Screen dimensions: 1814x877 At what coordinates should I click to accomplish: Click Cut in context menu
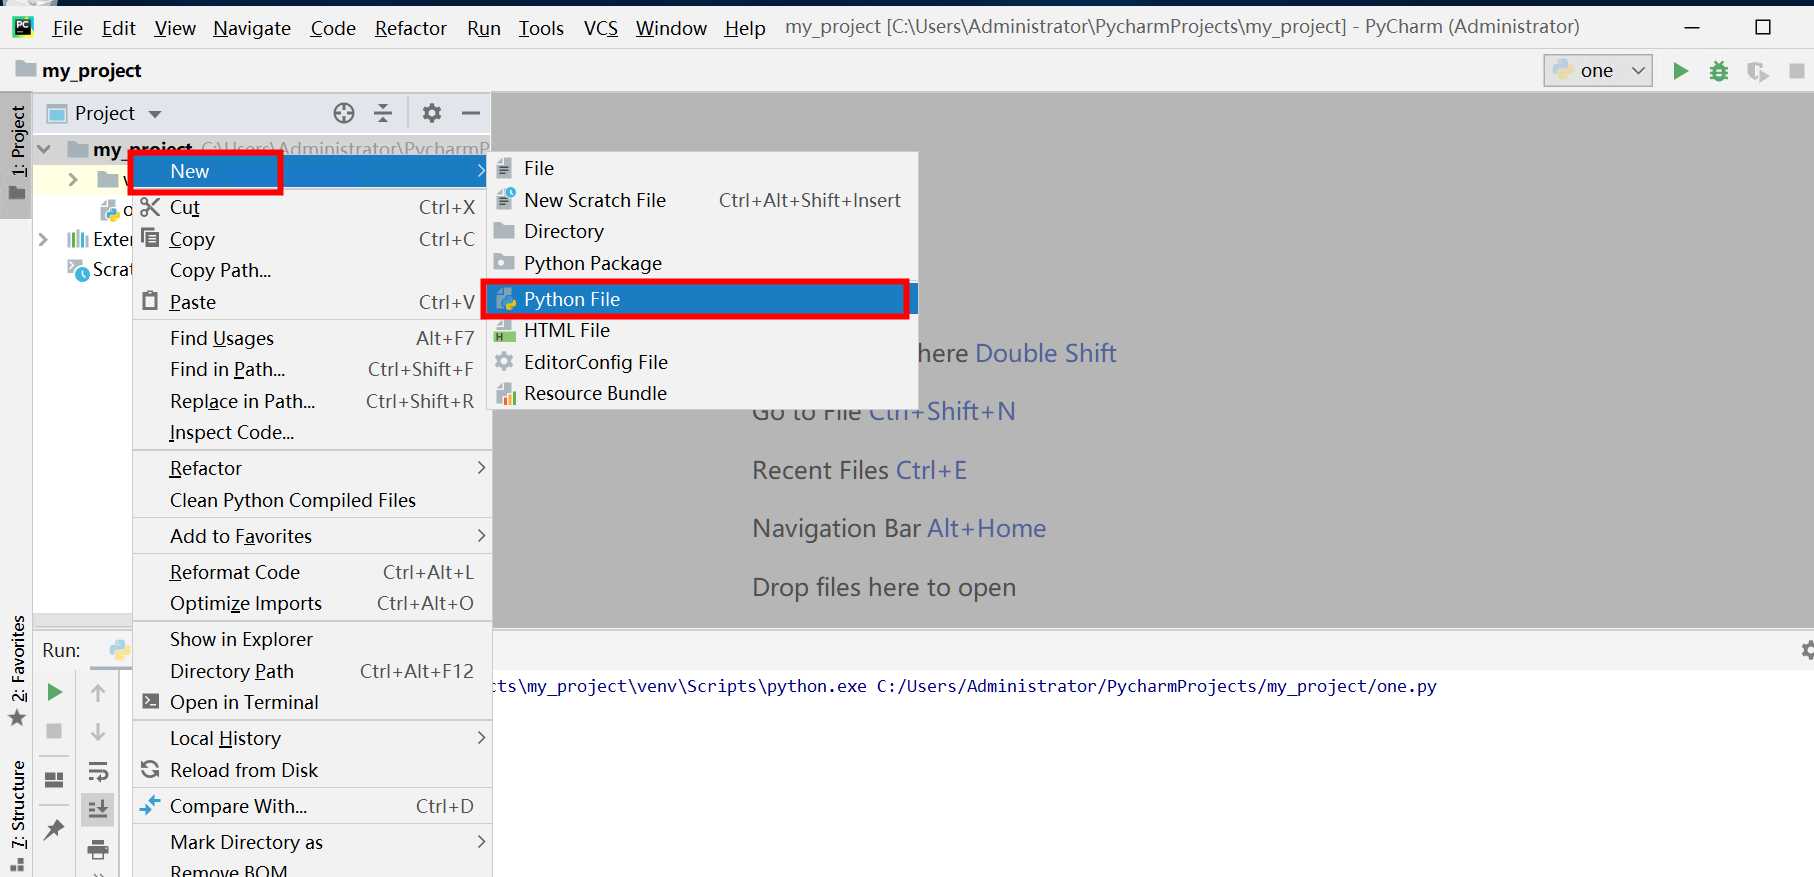pyautogui.click(x=311, y=207)
